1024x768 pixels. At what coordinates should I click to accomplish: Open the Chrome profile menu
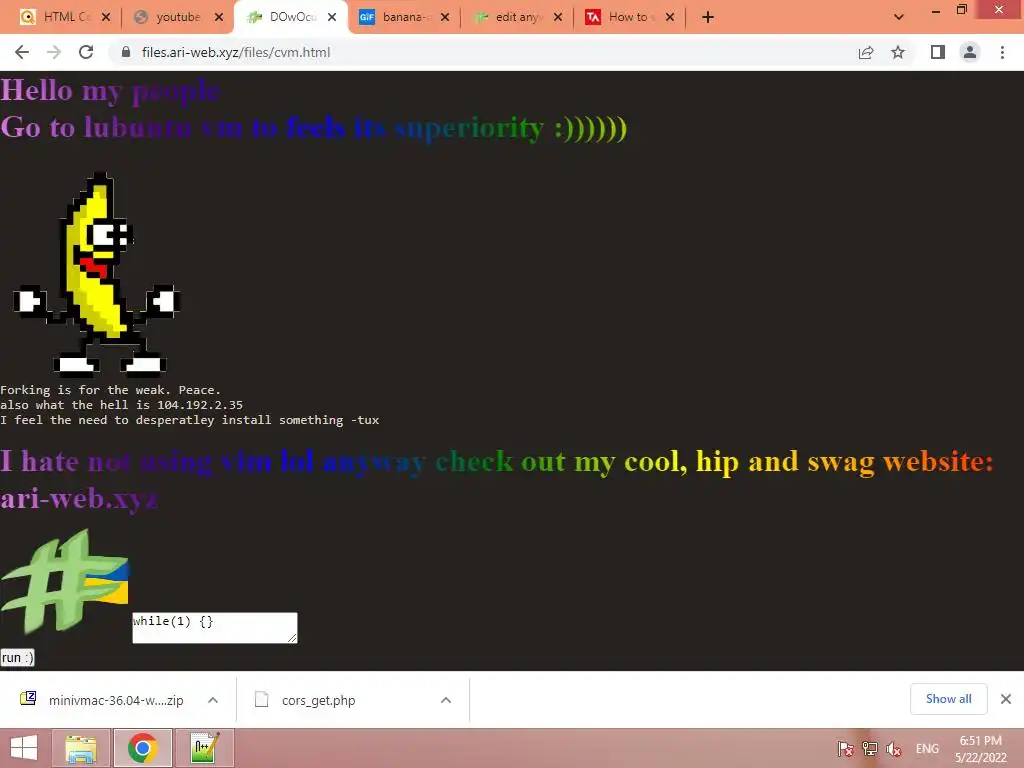(x=970, y=52)
